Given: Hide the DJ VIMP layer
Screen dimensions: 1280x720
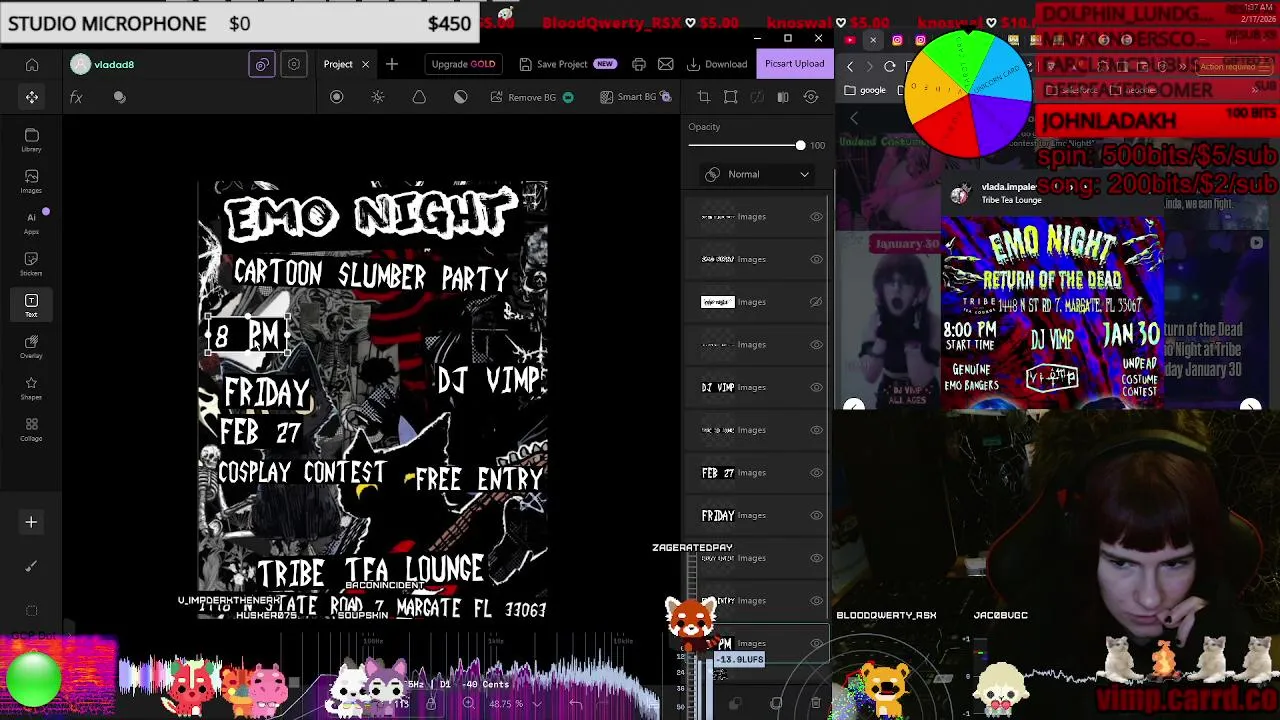Looking at the screenshot, I should coord(816,388).
